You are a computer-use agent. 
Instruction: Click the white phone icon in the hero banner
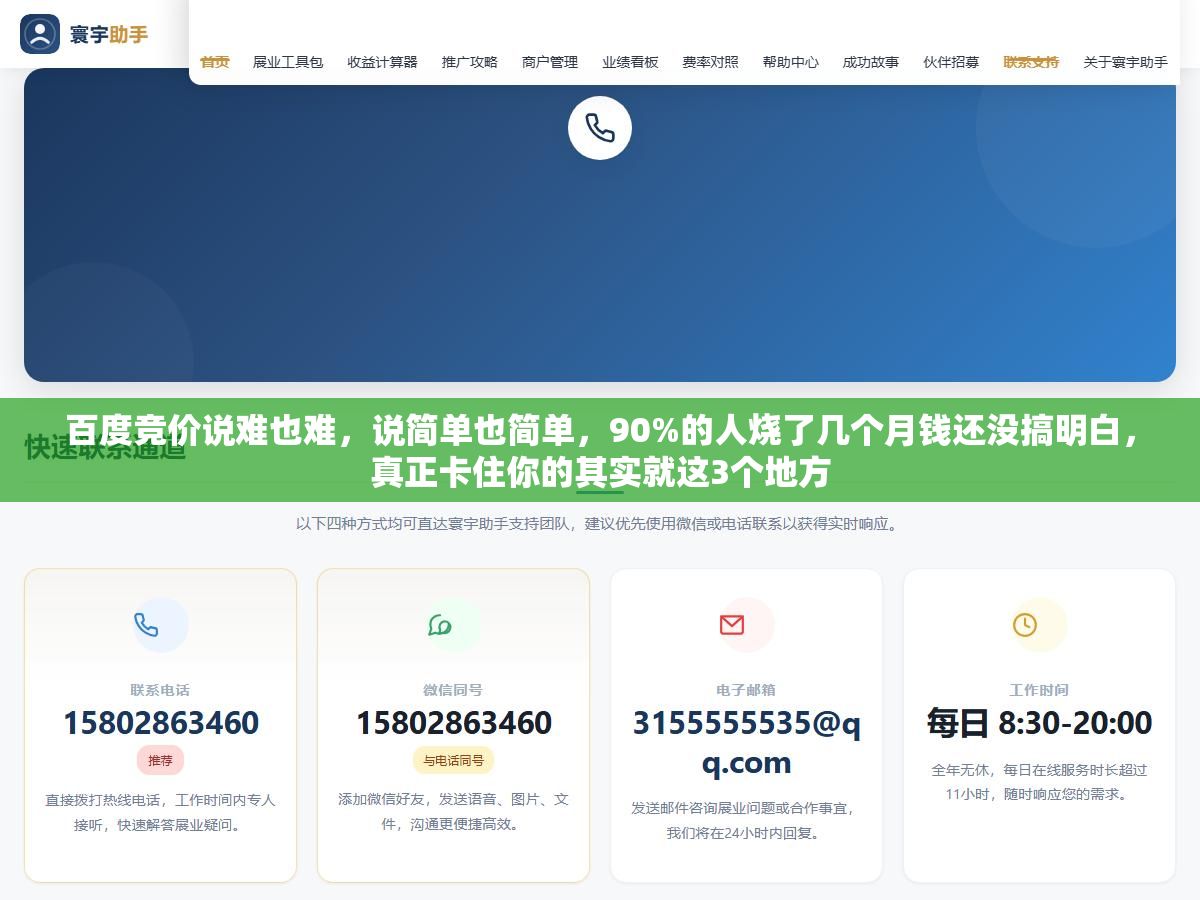pos(600,128)
